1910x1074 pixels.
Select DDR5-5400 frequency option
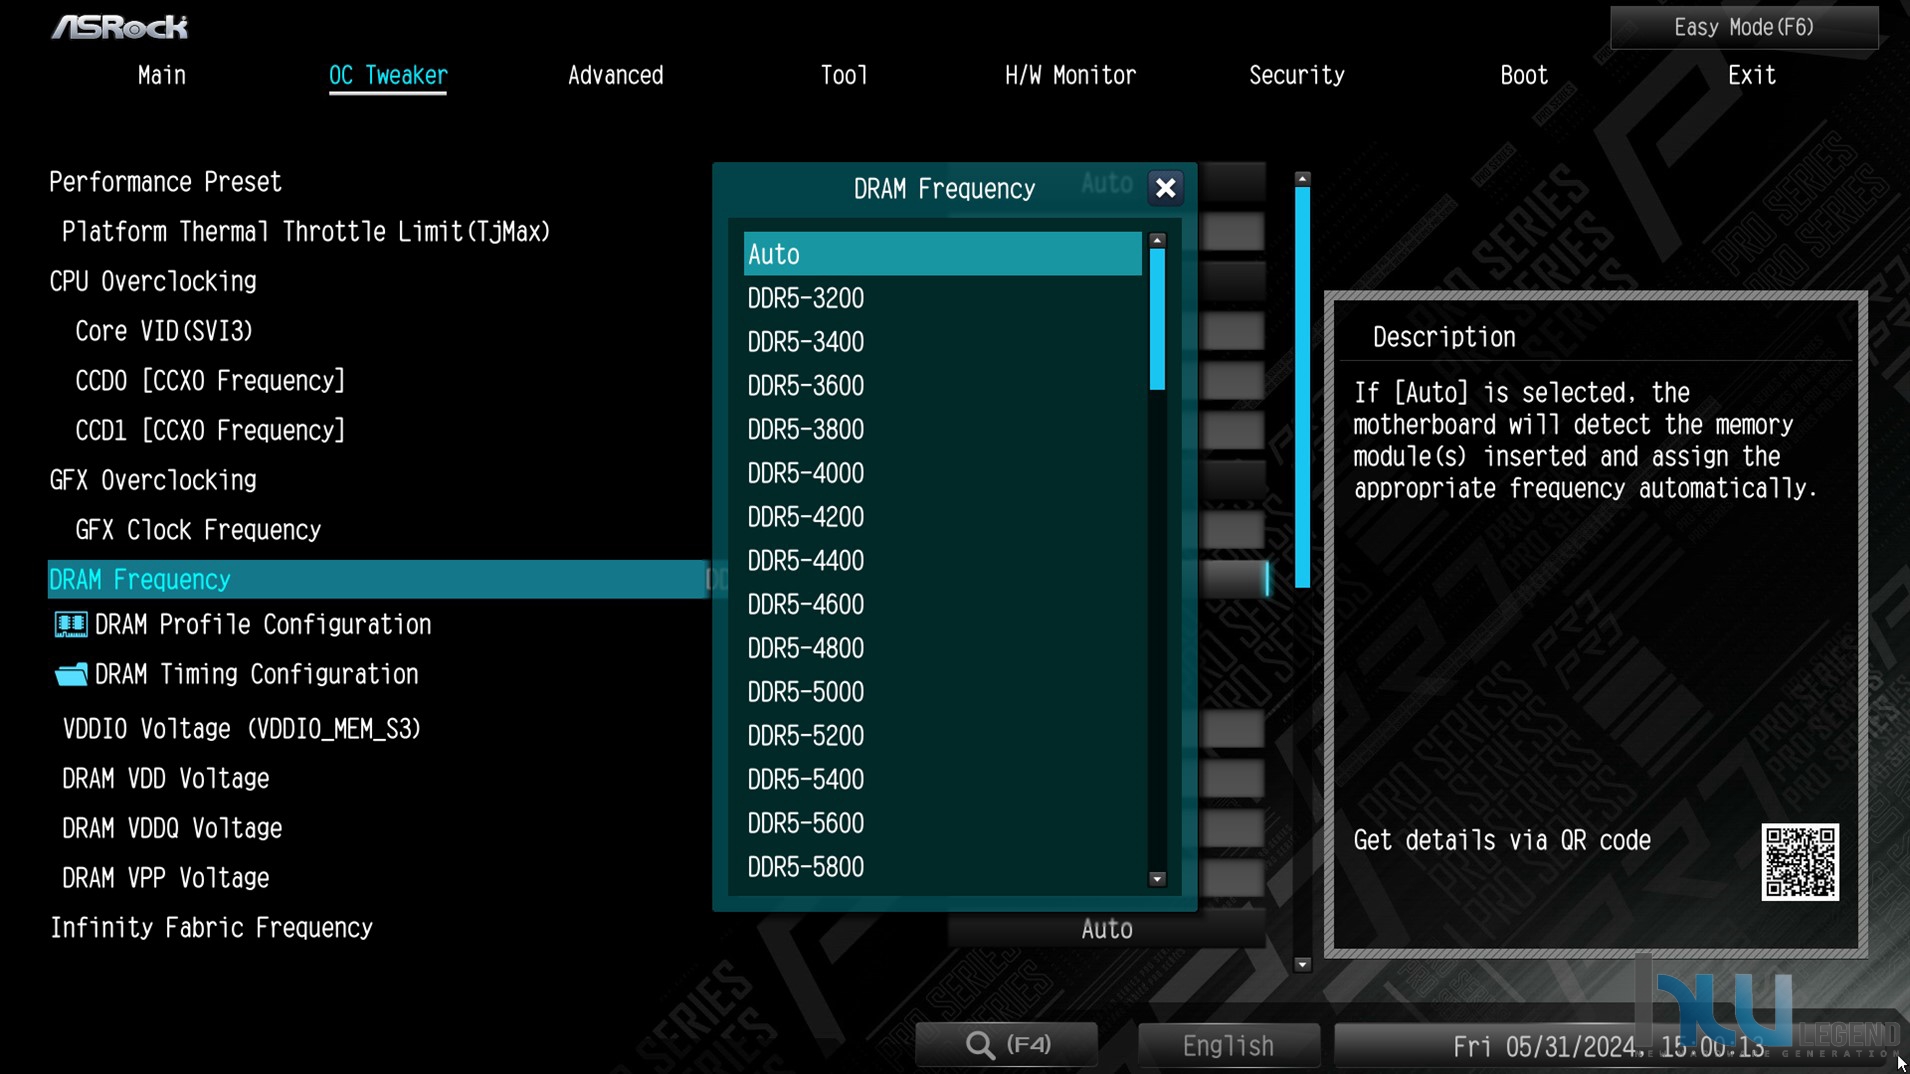pos(942,780)
